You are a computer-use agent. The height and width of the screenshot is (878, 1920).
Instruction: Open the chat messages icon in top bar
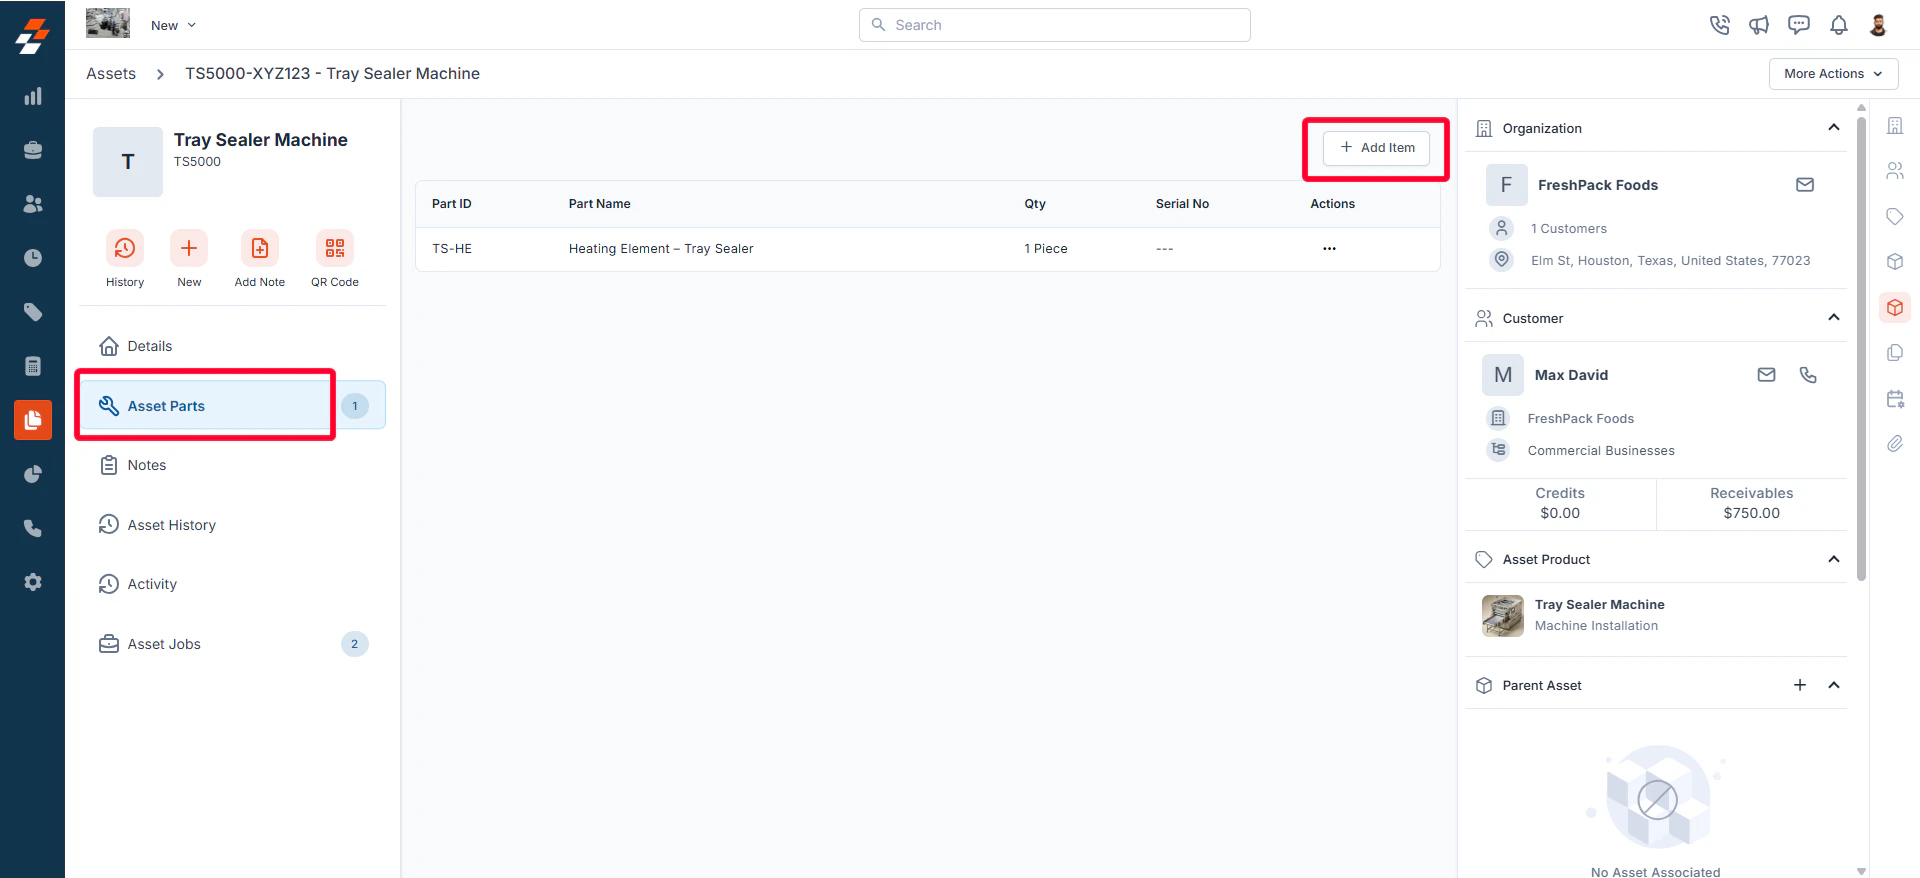click(x=1799, y=25)
